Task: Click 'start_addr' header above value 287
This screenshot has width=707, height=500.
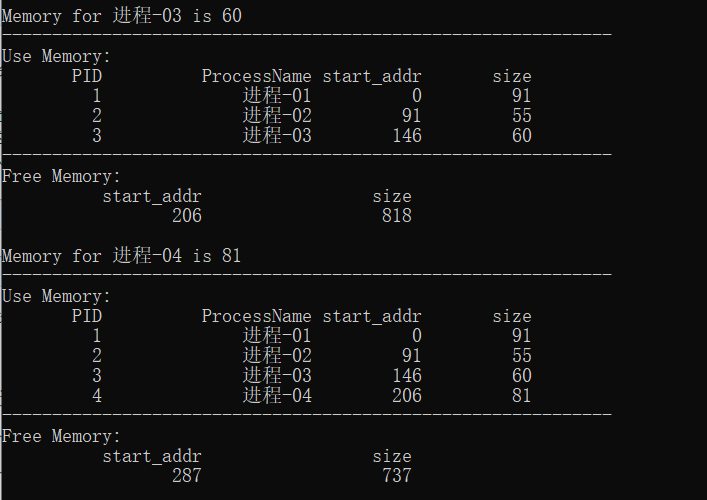Action: coord(151,456)
